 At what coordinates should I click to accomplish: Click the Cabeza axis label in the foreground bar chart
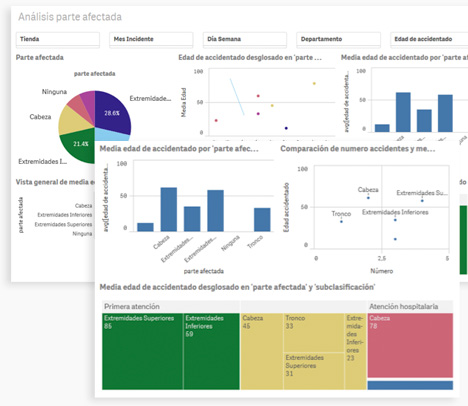click(161, 242)
